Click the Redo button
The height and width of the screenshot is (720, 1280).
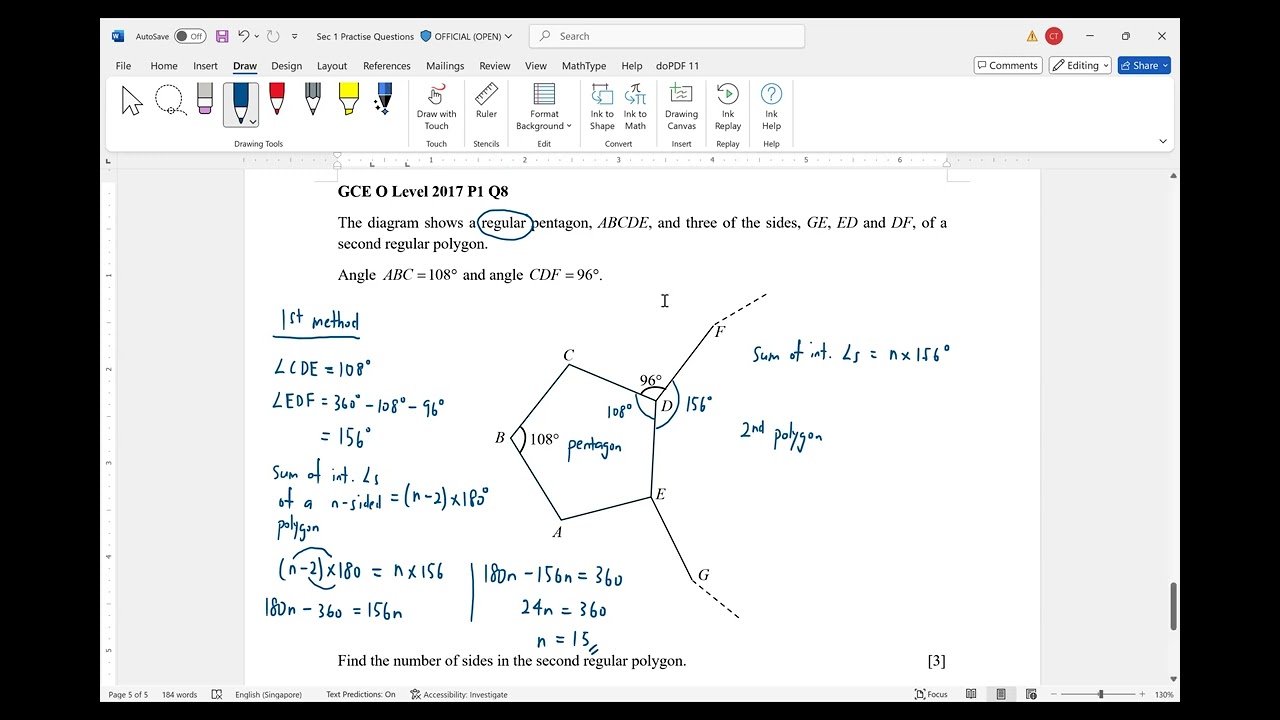273,36
